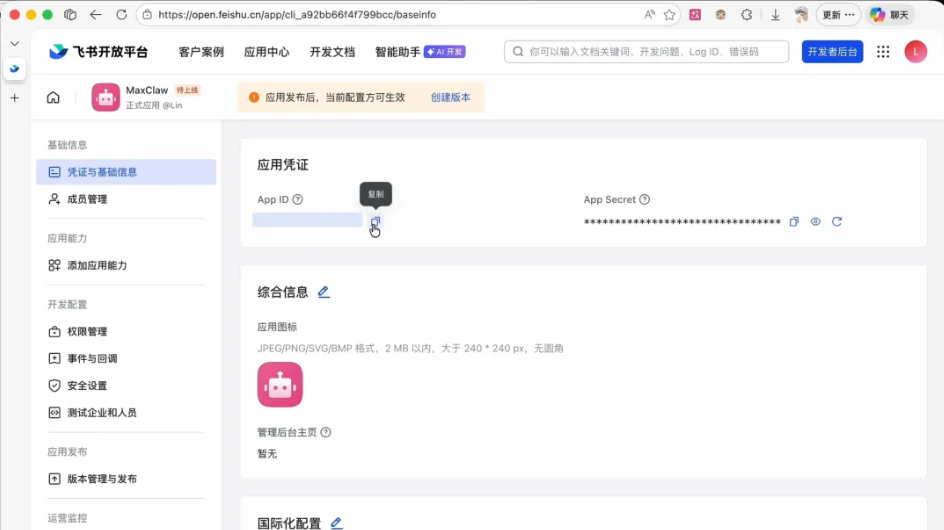944x530 pixels.
Task: Expand the vertical tabs chevron
Action: 14,43
